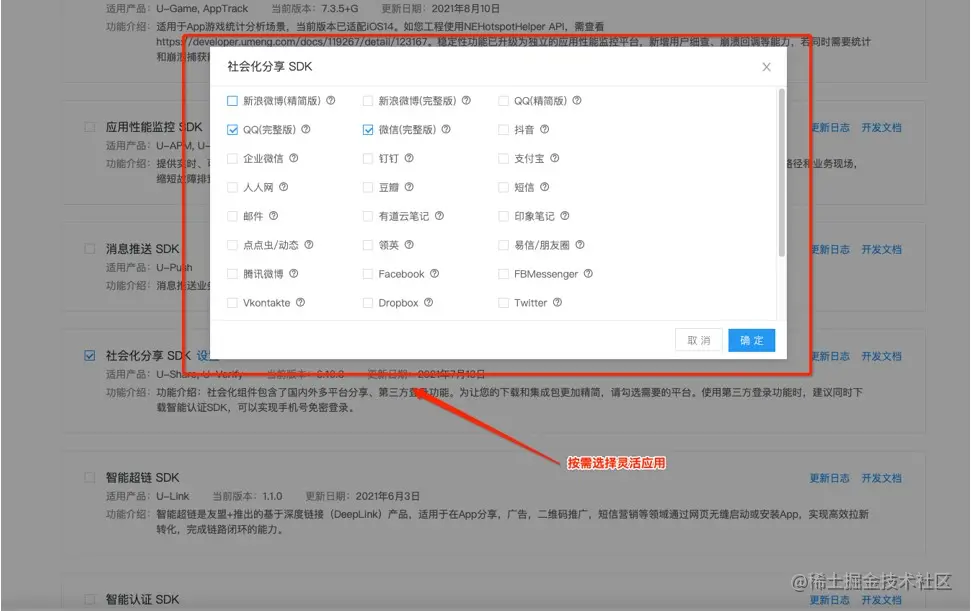Enable the 抖音 checkbox
The width and height of the screenshot is (971, 611).
(503, 129)
